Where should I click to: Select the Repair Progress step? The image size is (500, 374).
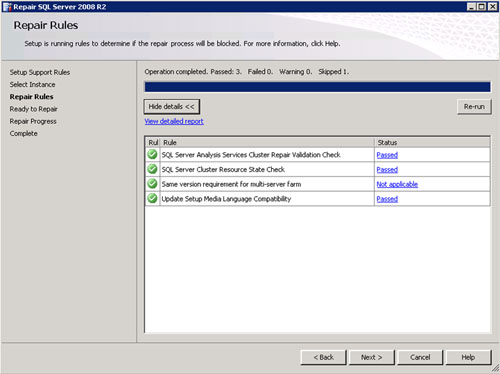click(33, 121)
